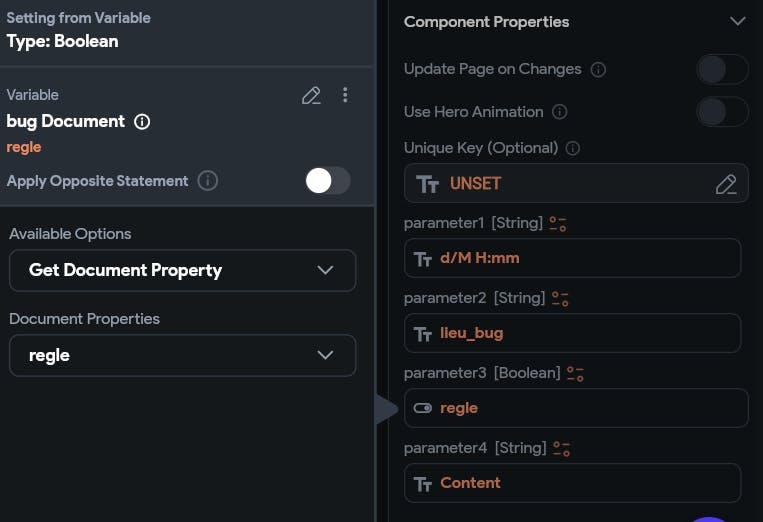763x522 pixels.
Task: Click the edit icon in UNSET key field
Action: click(x=726, y=184)
